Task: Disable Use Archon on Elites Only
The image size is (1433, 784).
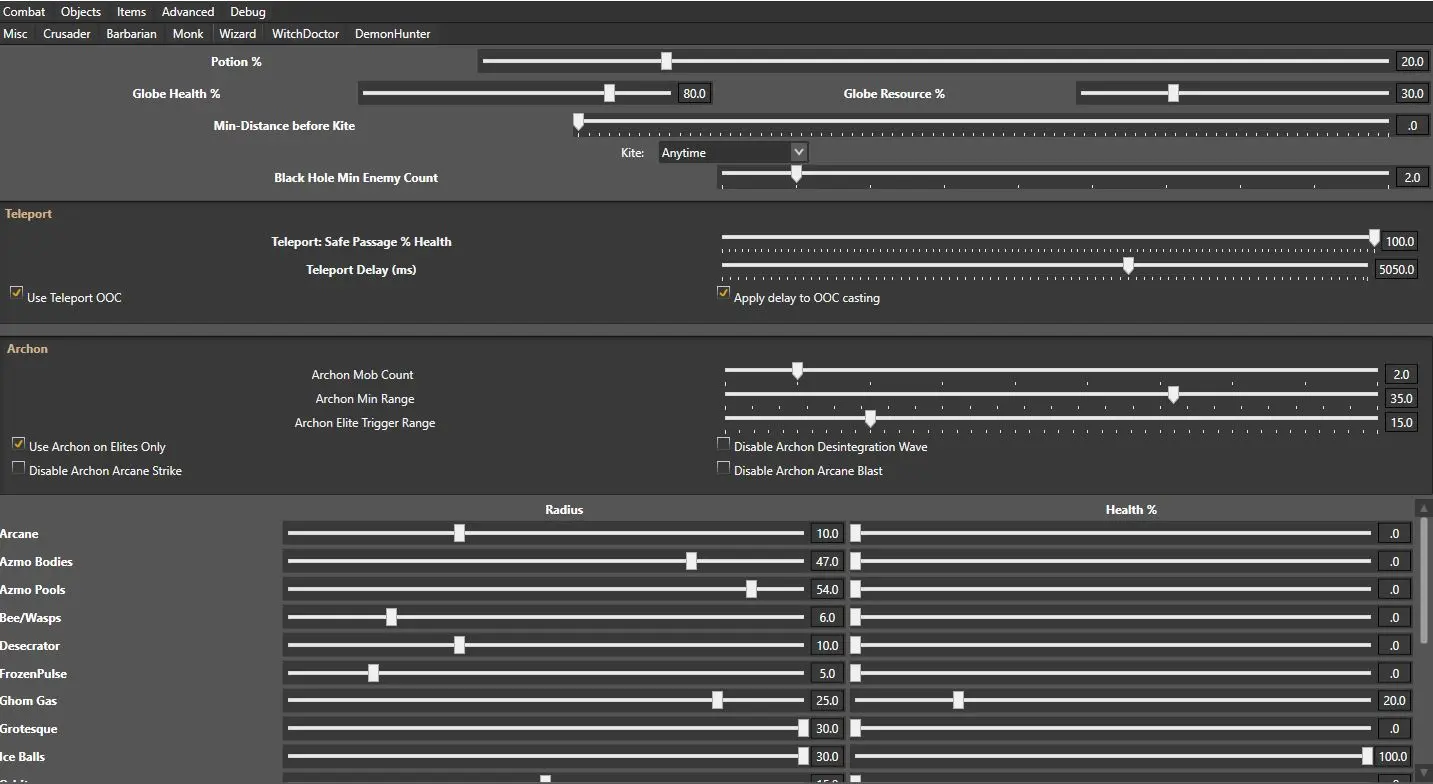Action: (18, 443)
